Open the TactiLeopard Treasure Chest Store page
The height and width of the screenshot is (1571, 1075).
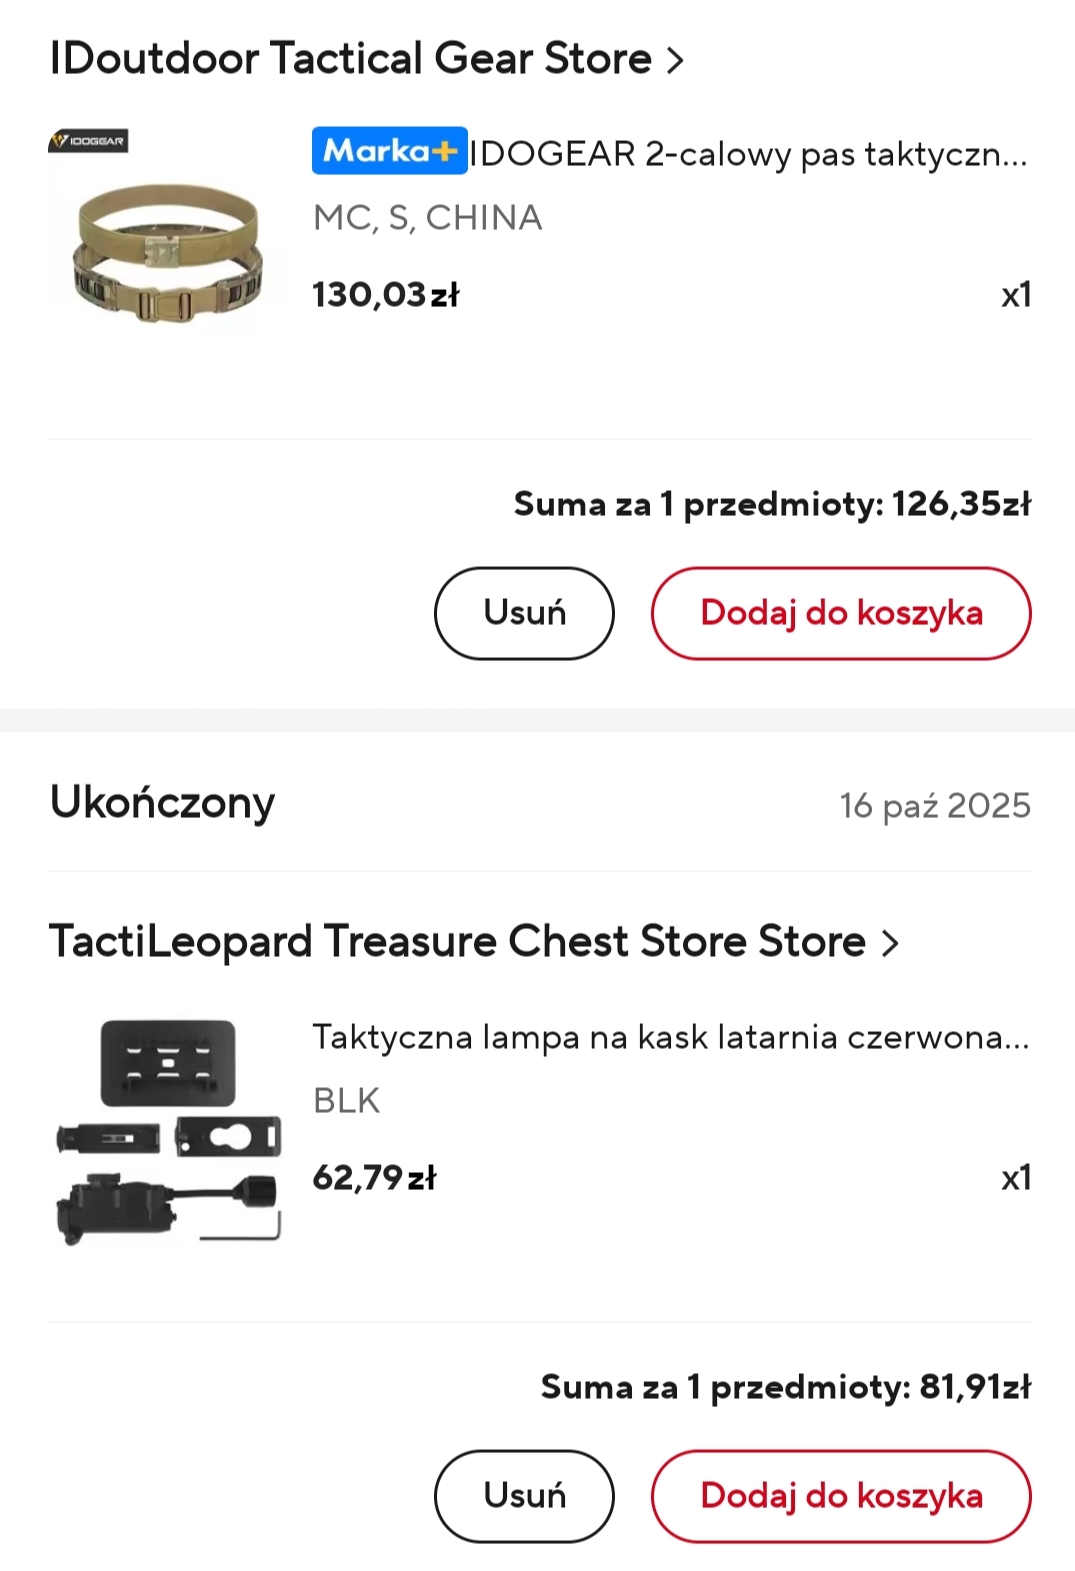[x=457, y=942]
